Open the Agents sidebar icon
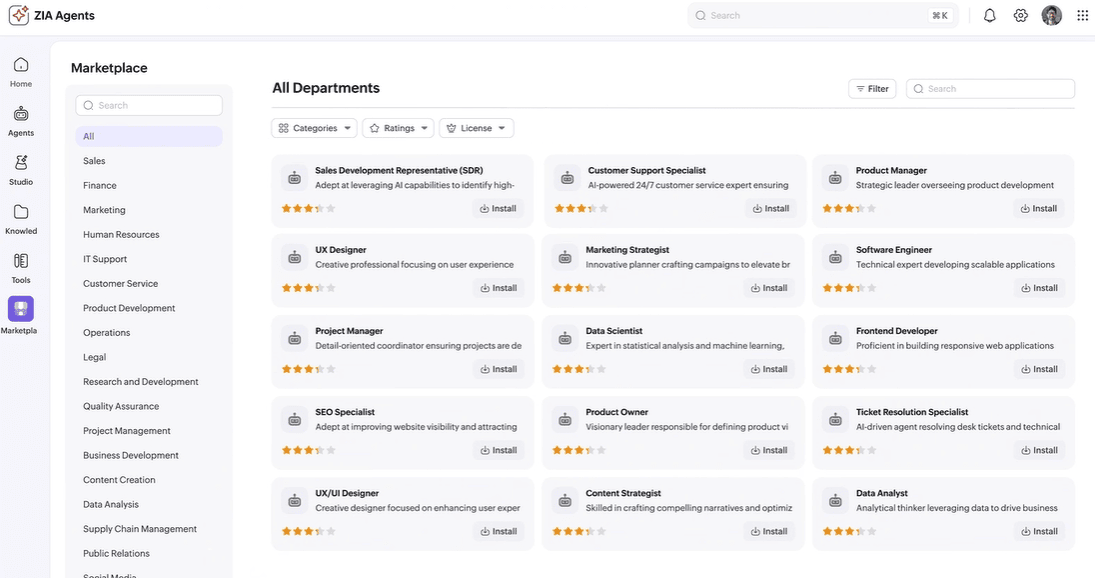 coord(21,115)
